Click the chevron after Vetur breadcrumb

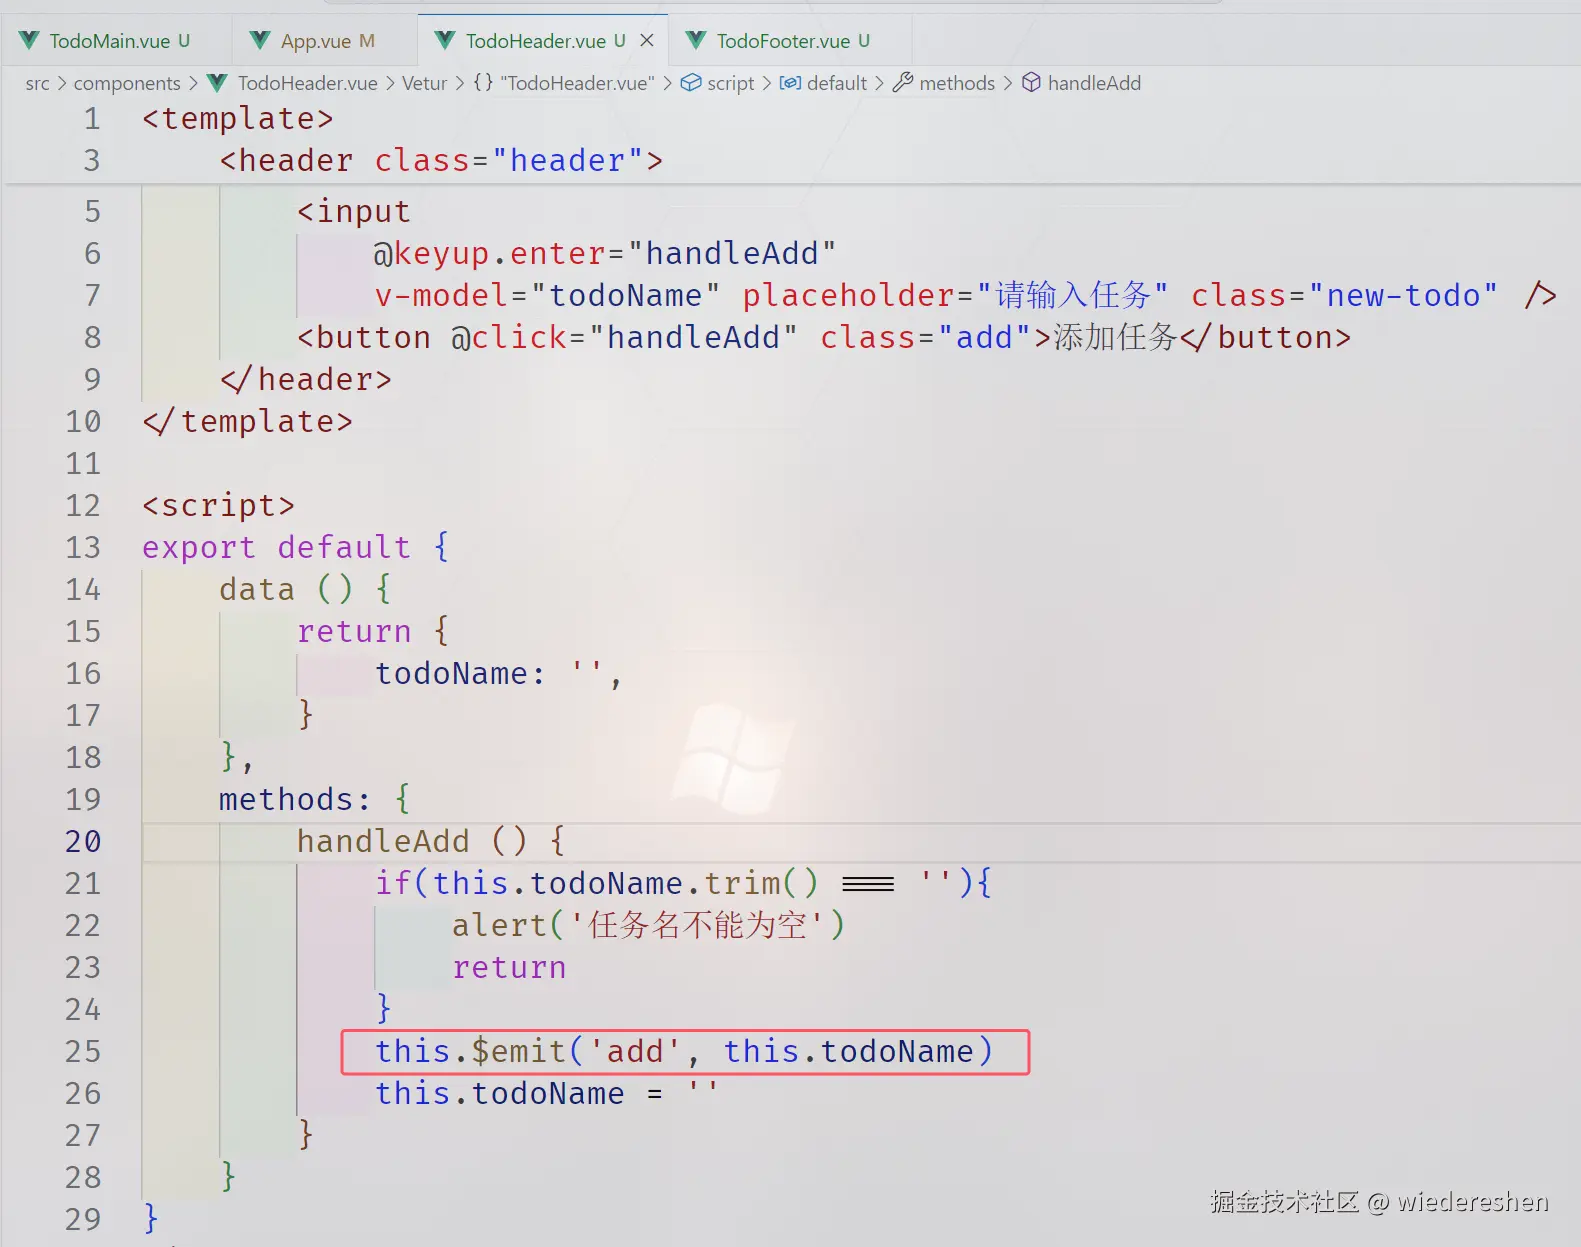pos(460,83)
